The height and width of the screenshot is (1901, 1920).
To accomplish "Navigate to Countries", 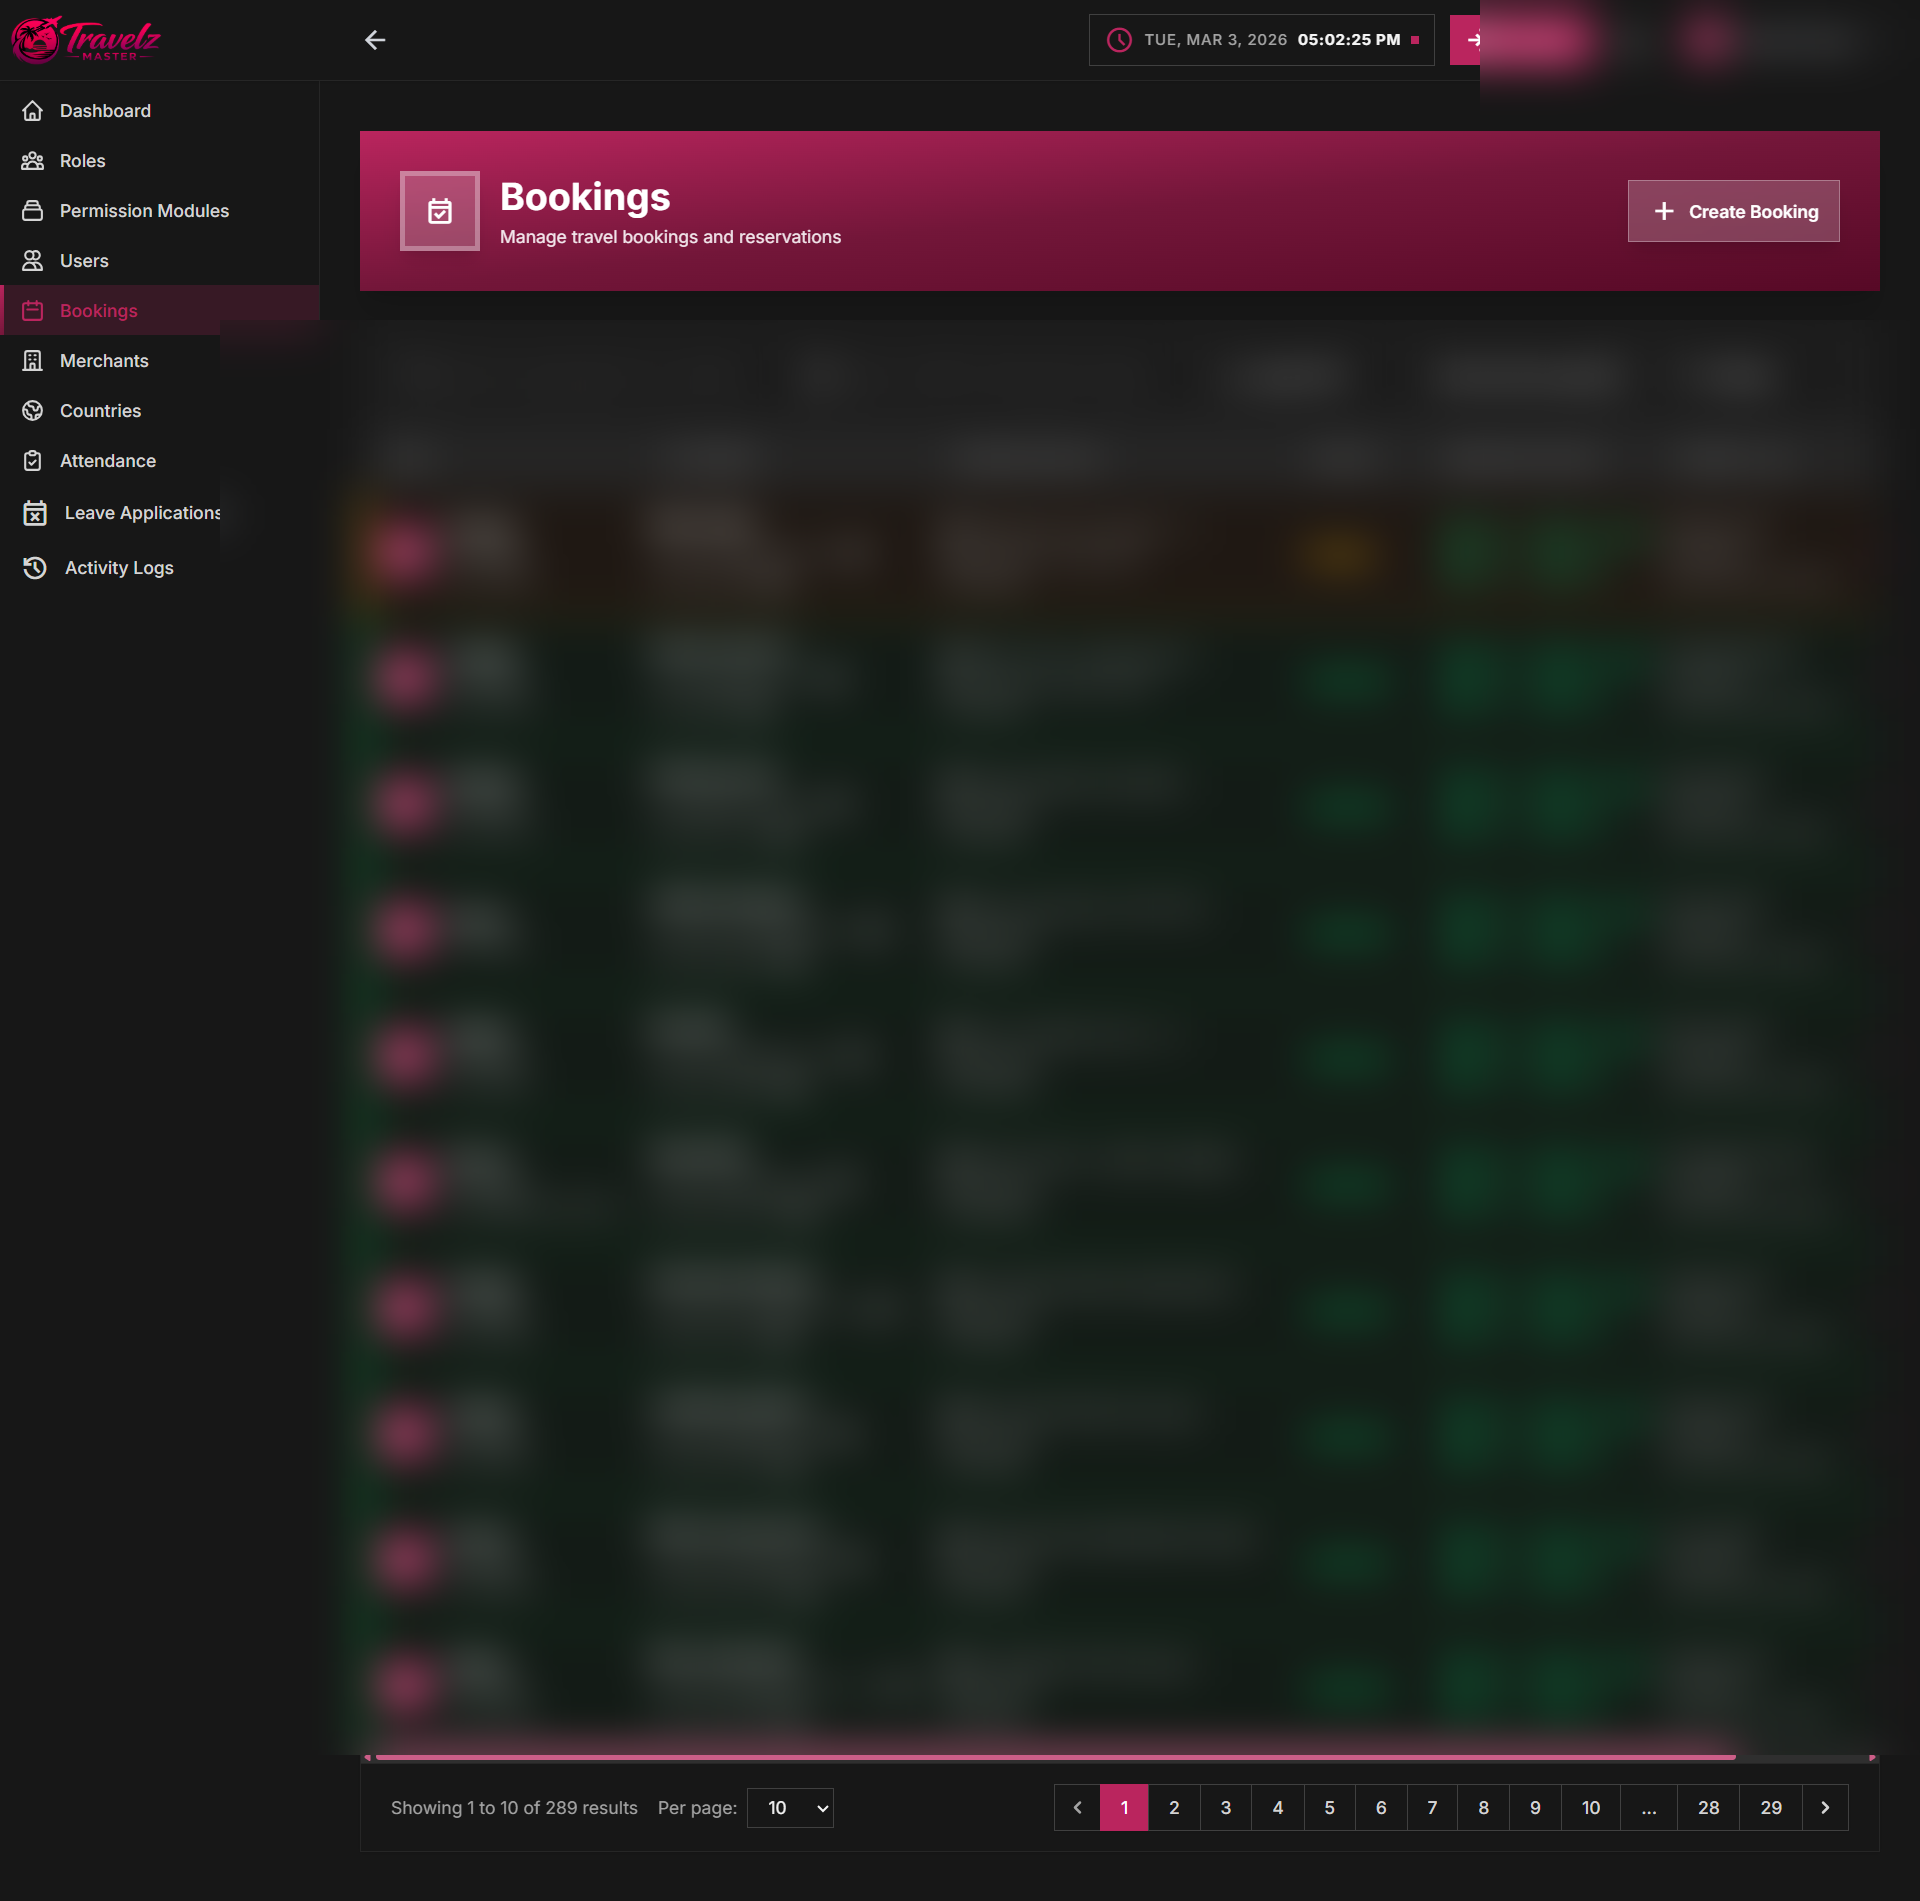I will 160,411.
